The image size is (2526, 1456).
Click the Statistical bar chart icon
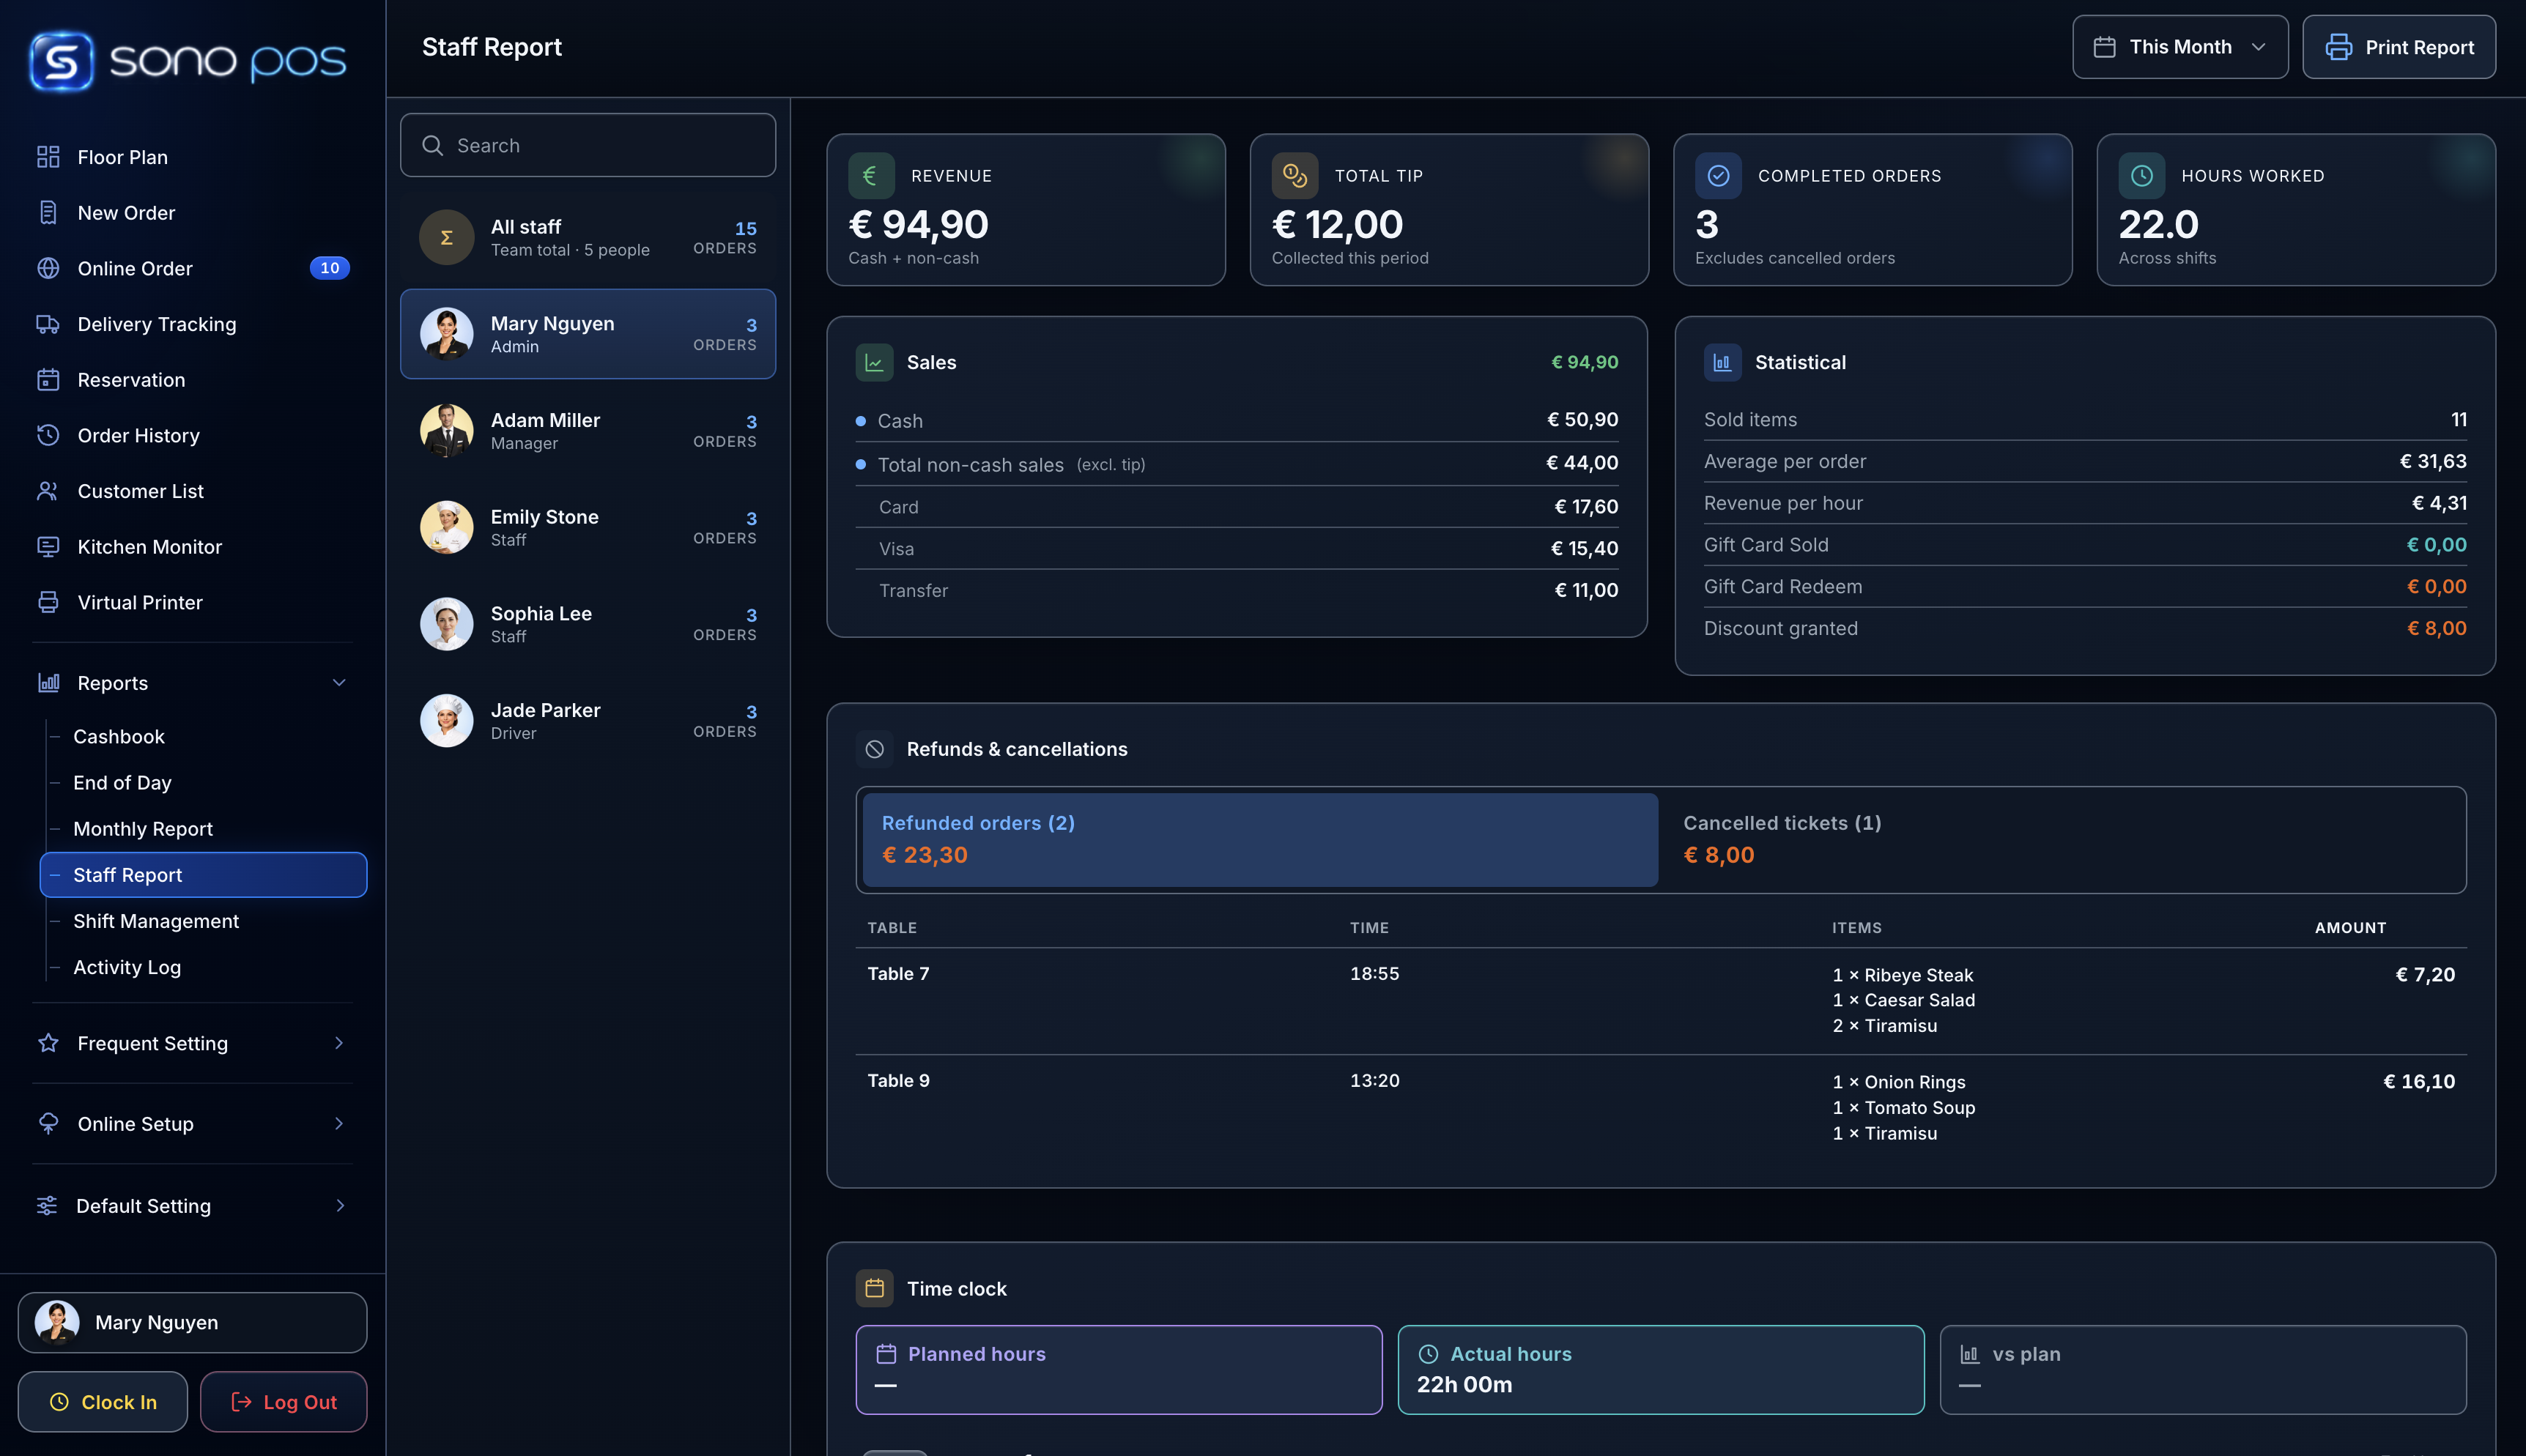1722,363
